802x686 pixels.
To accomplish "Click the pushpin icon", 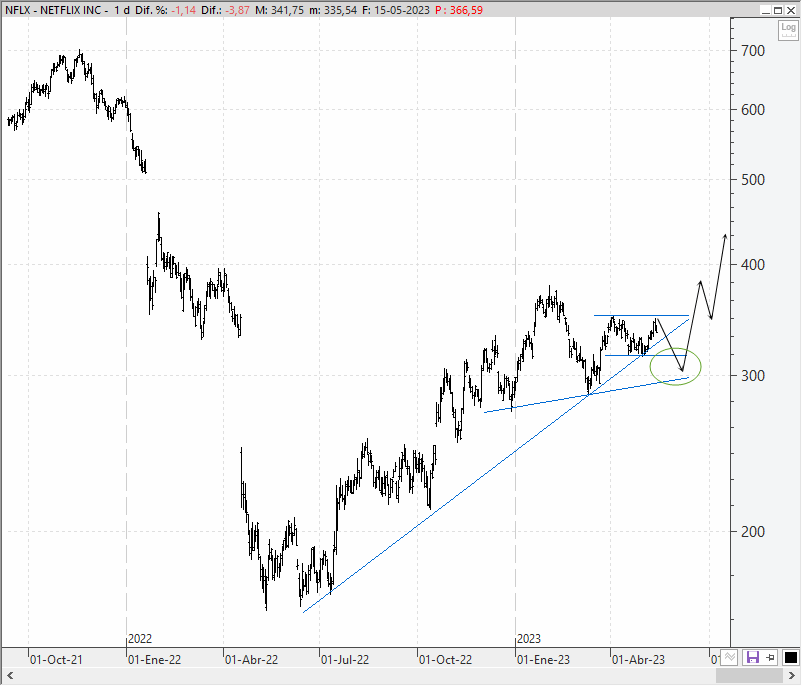I will pos(771,657).
